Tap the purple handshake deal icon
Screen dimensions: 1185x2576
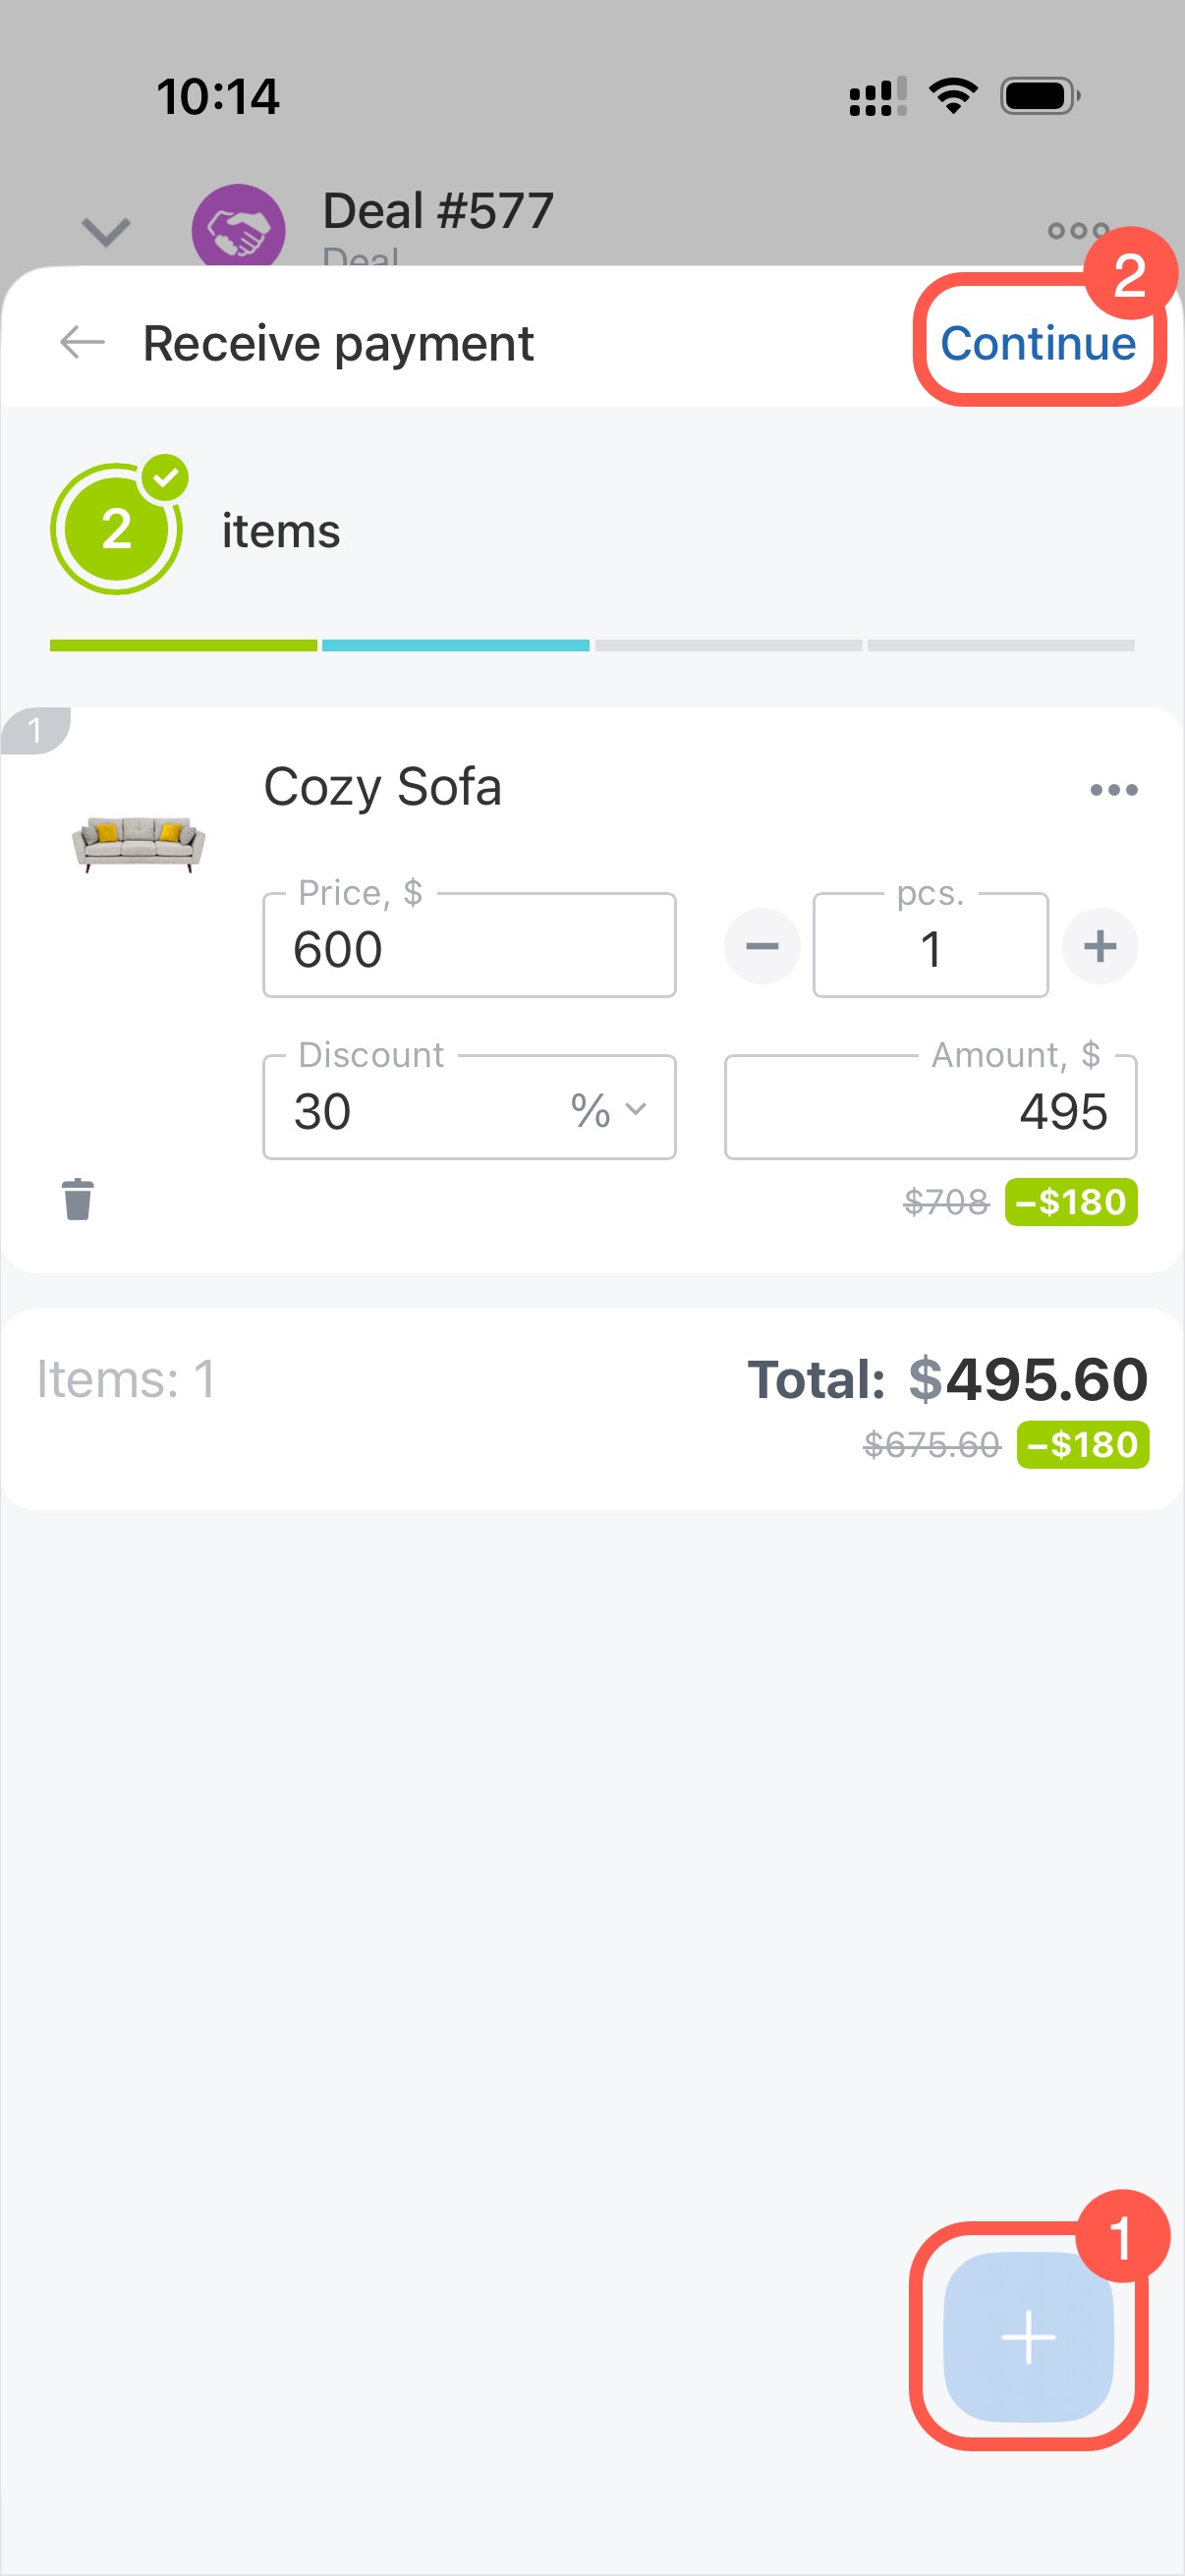238,230
